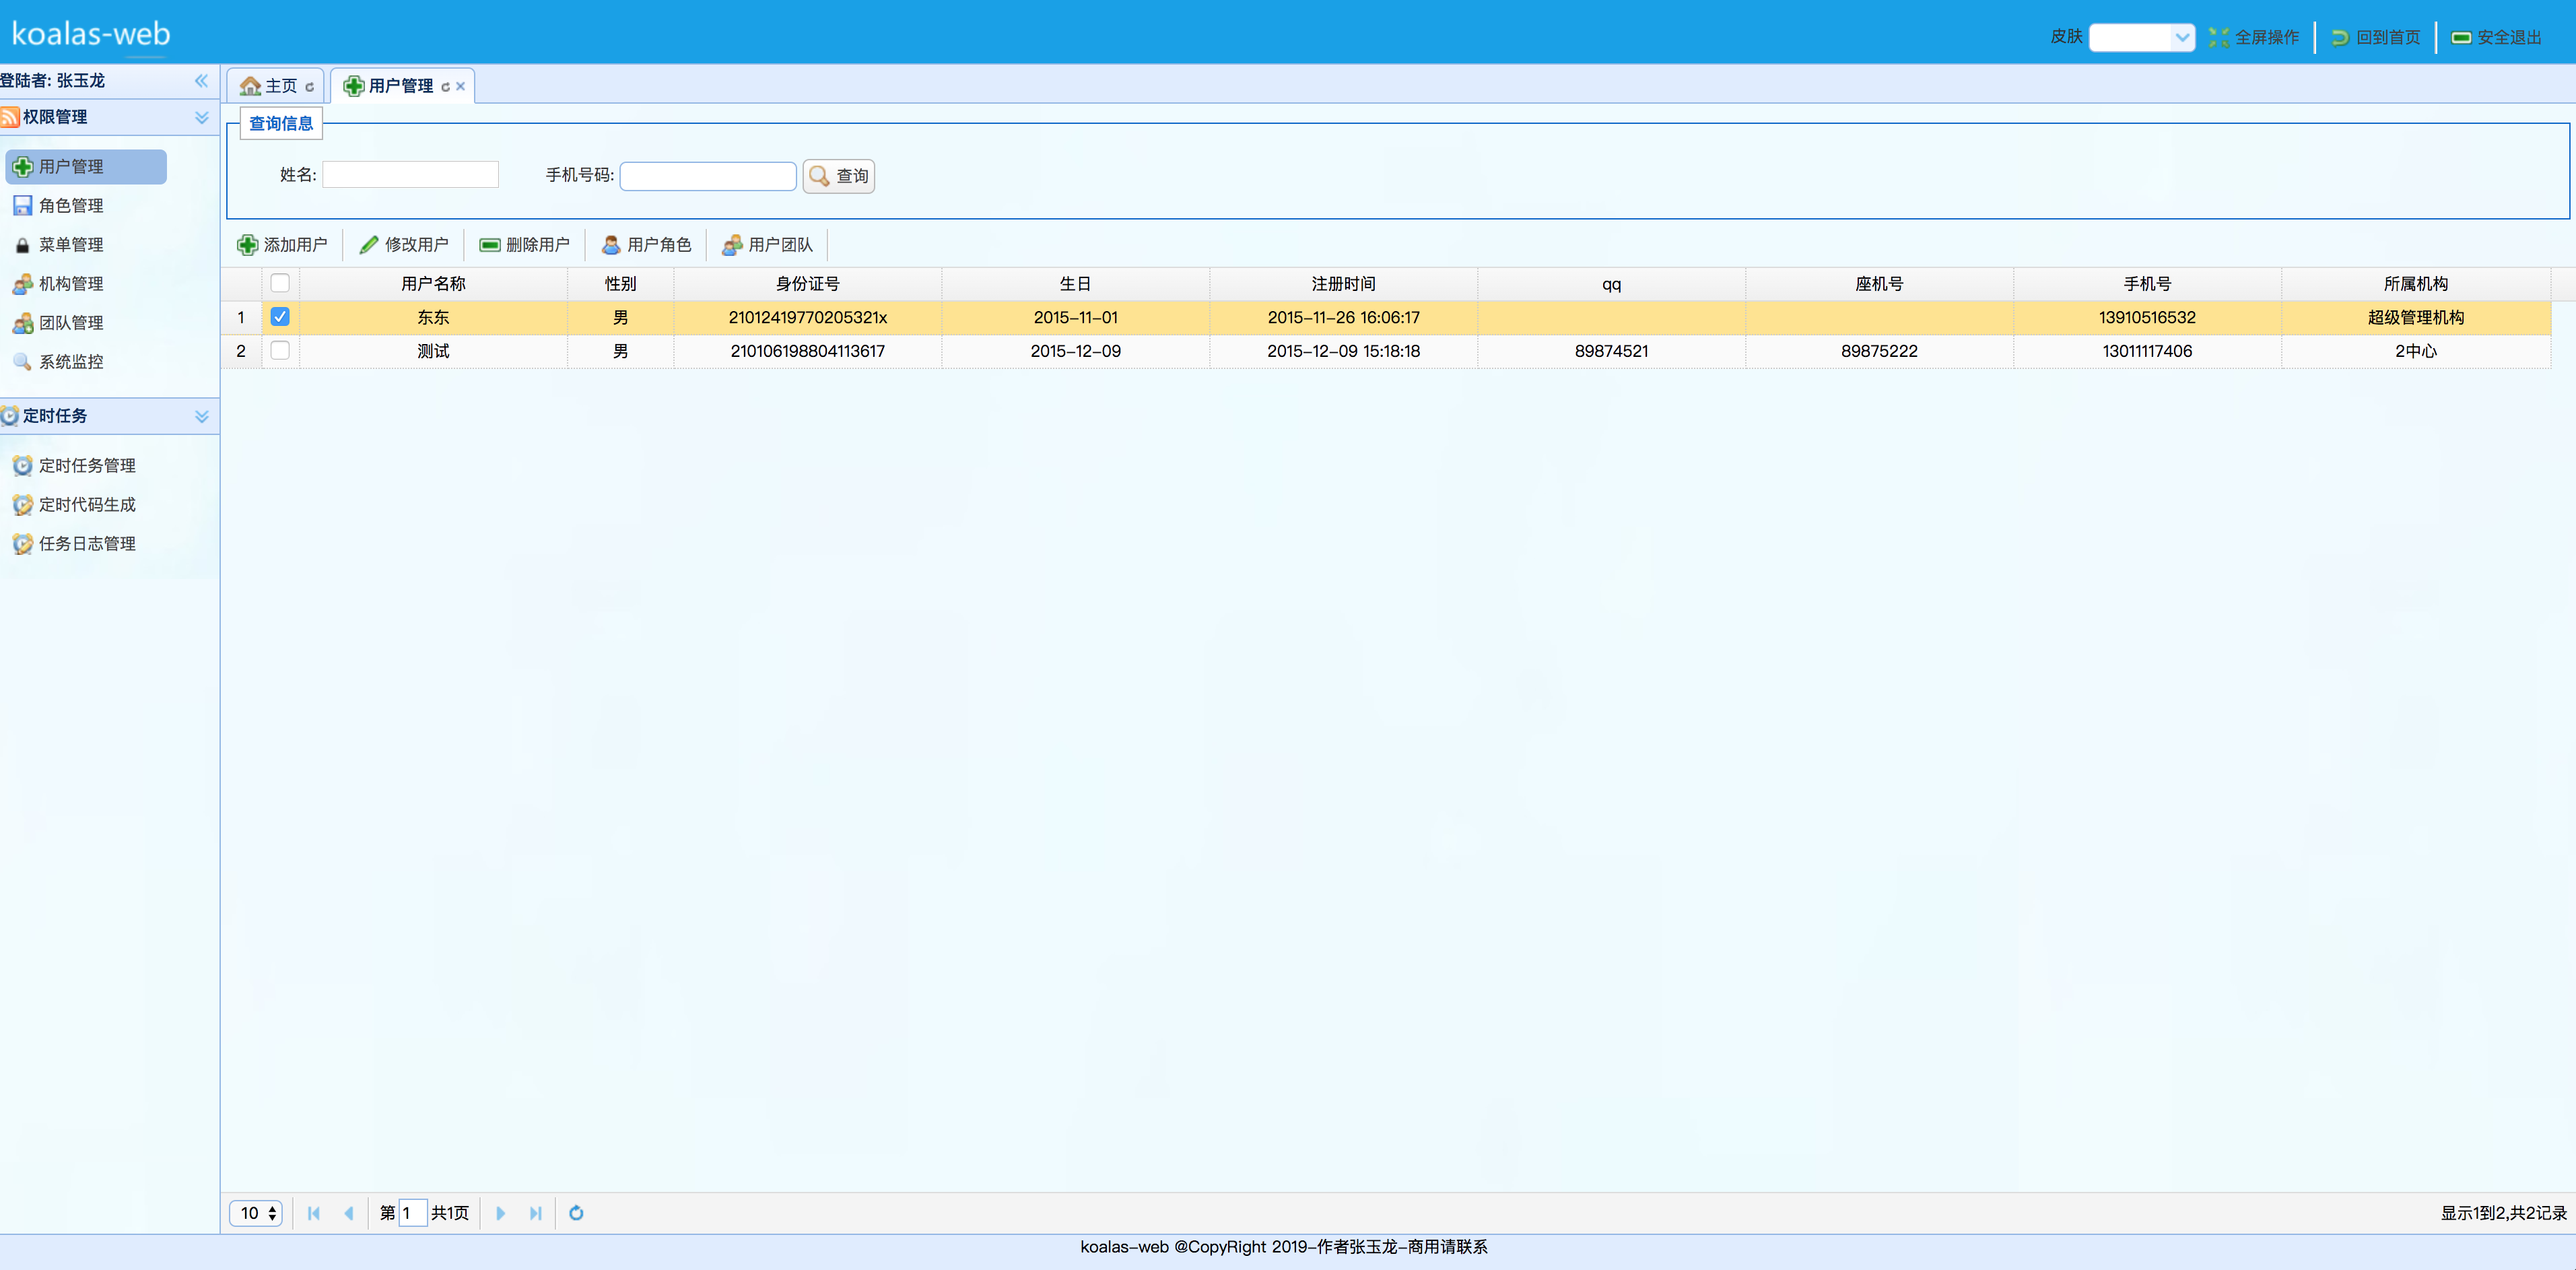Sort by 性别 column header

tap(620, 284)
